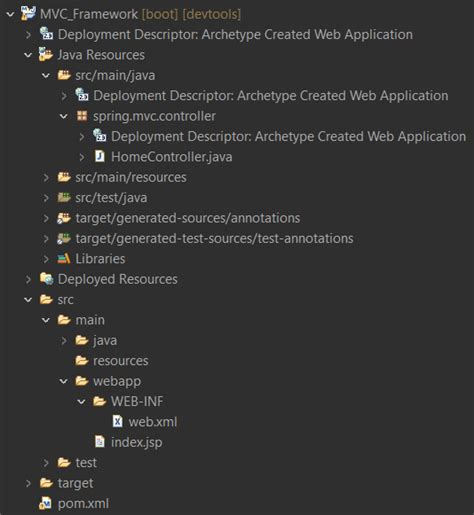Collapse the MVC_Framework project node
Image resolution: width=474 pixels, height=515 pixels.
coord(11,14)
